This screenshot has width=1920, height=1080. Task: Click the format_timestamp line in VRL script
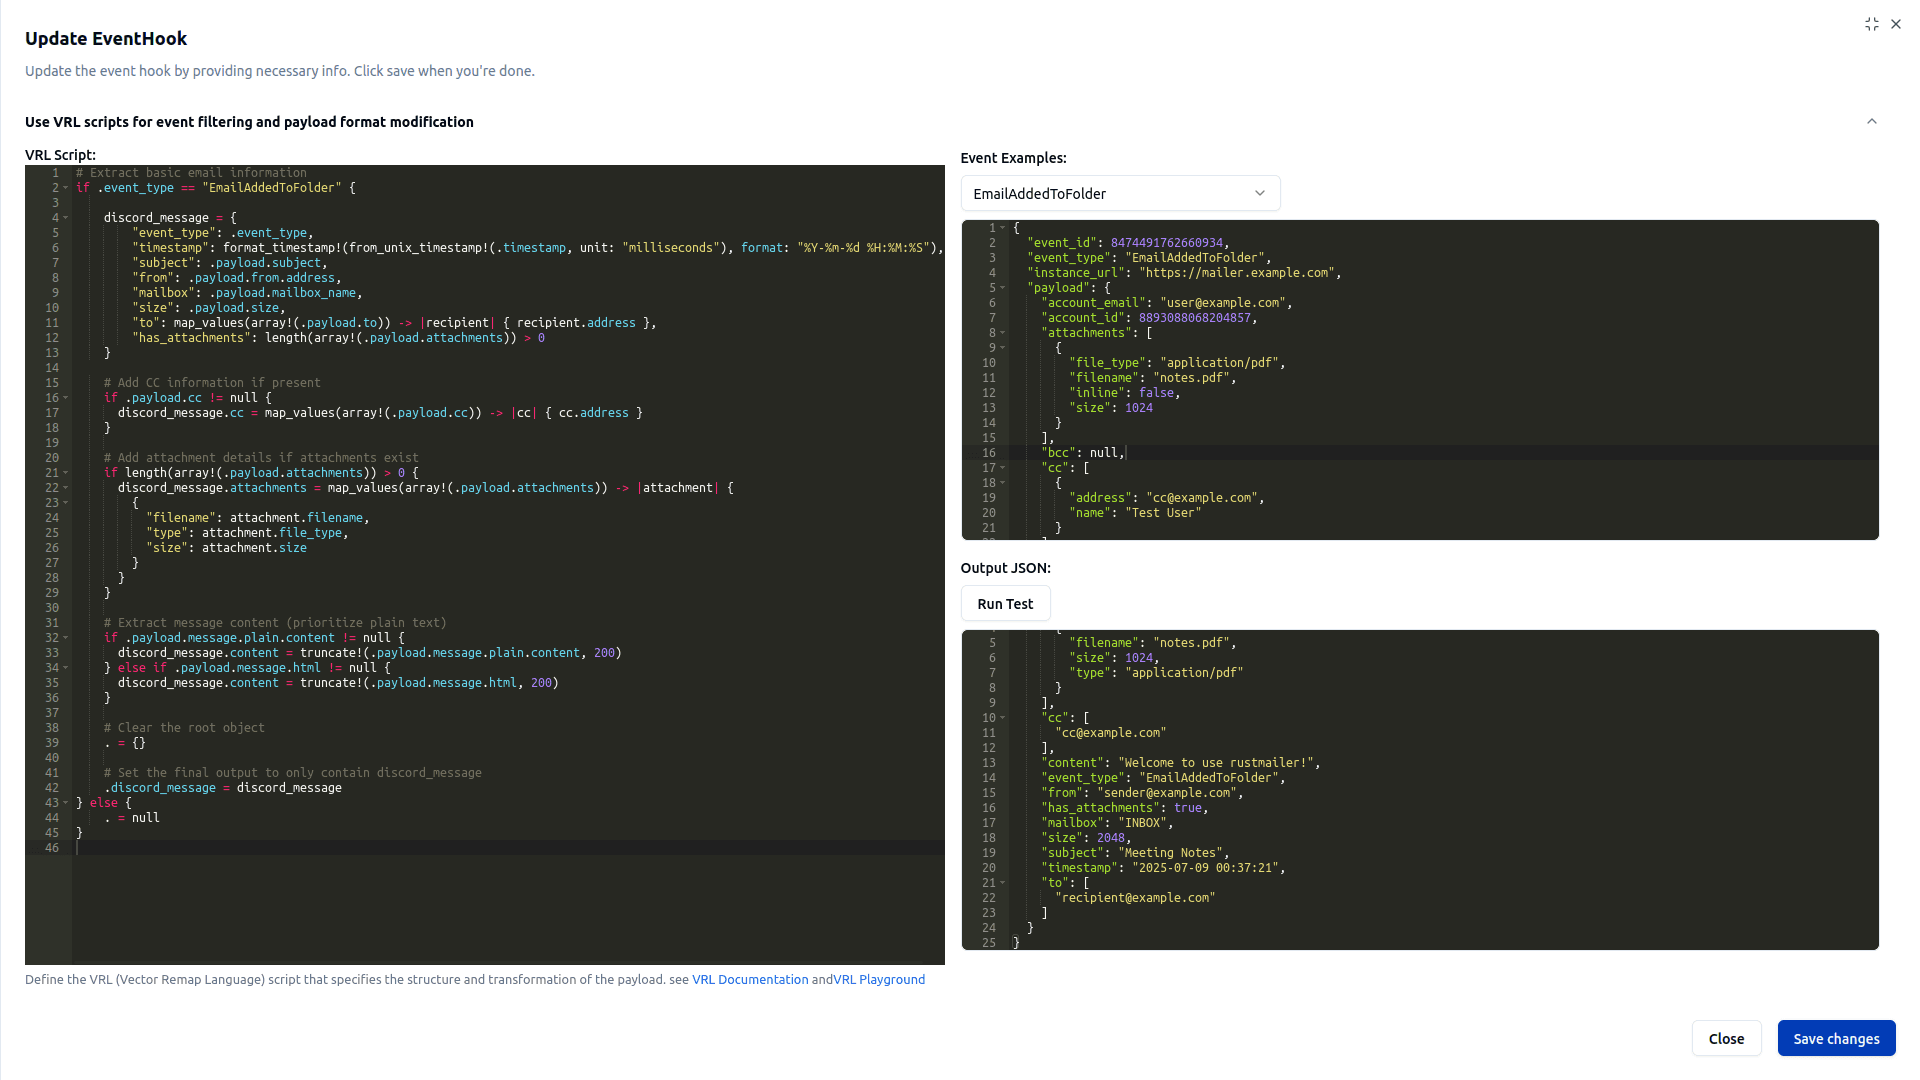point(537,248)
